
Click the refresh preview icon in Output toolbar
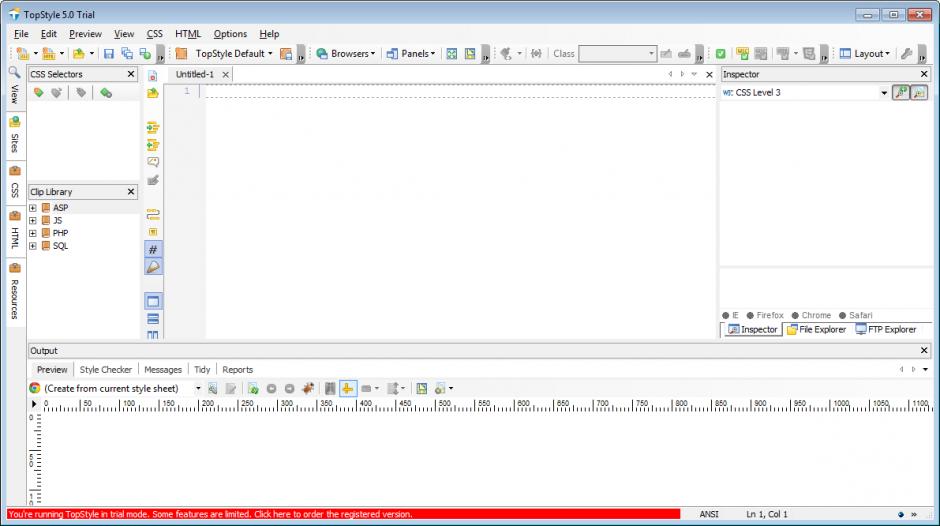coord(253,389)
